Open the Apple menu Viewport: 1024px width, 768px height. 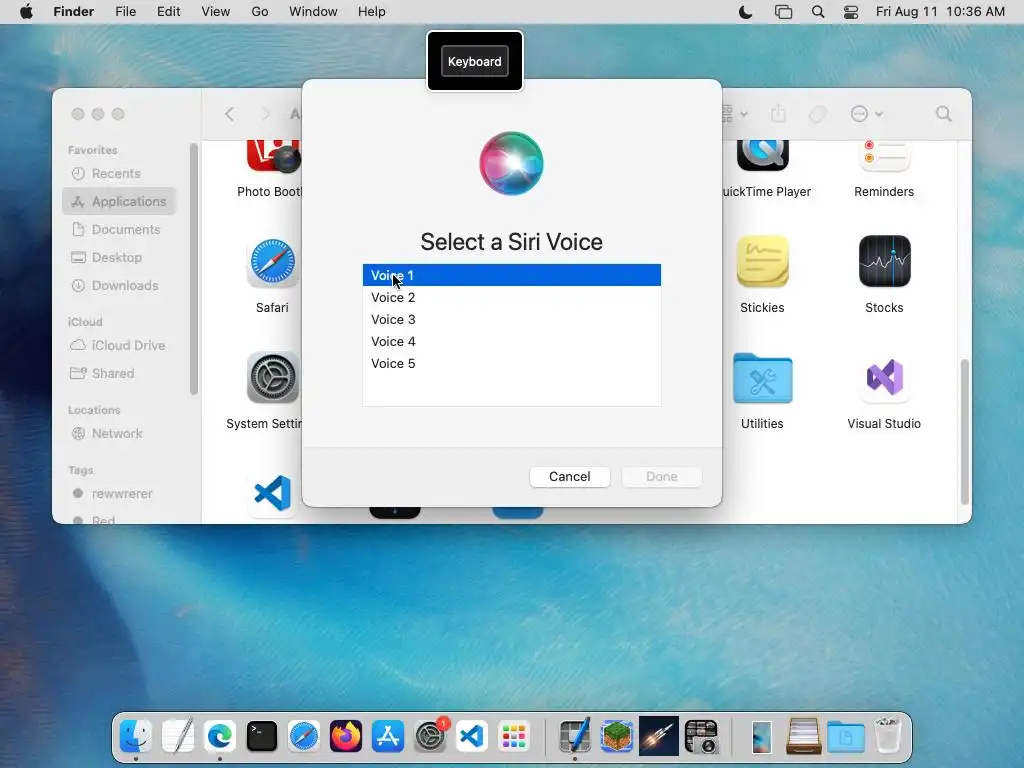26,12
